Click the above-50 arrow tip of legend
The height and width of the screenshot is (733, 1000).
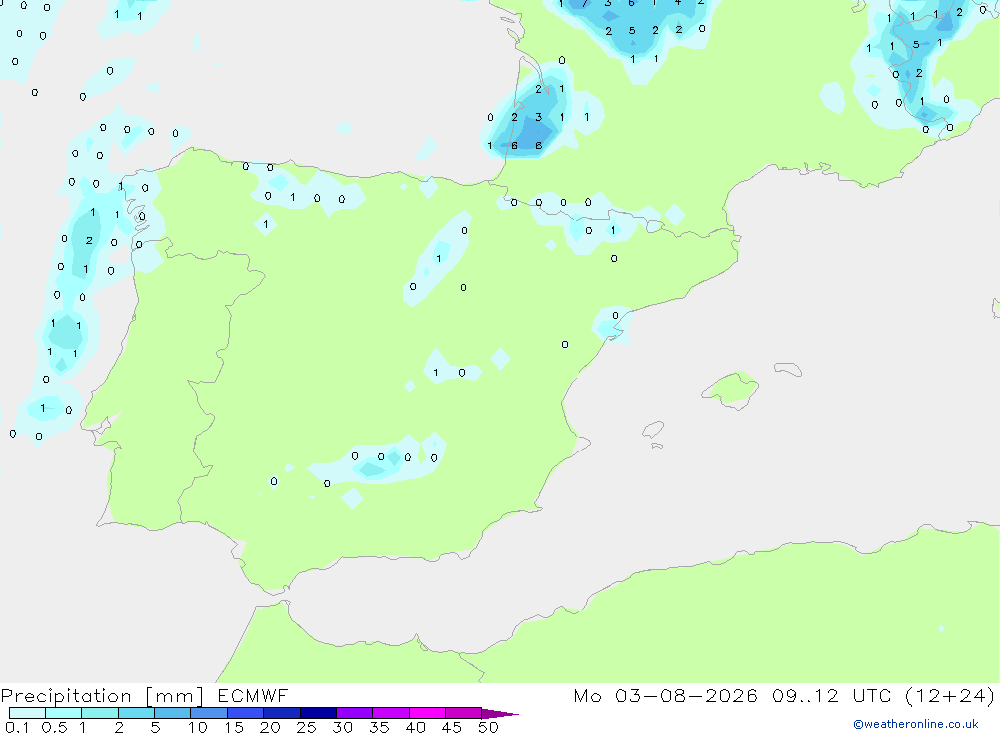pos(500,714)
